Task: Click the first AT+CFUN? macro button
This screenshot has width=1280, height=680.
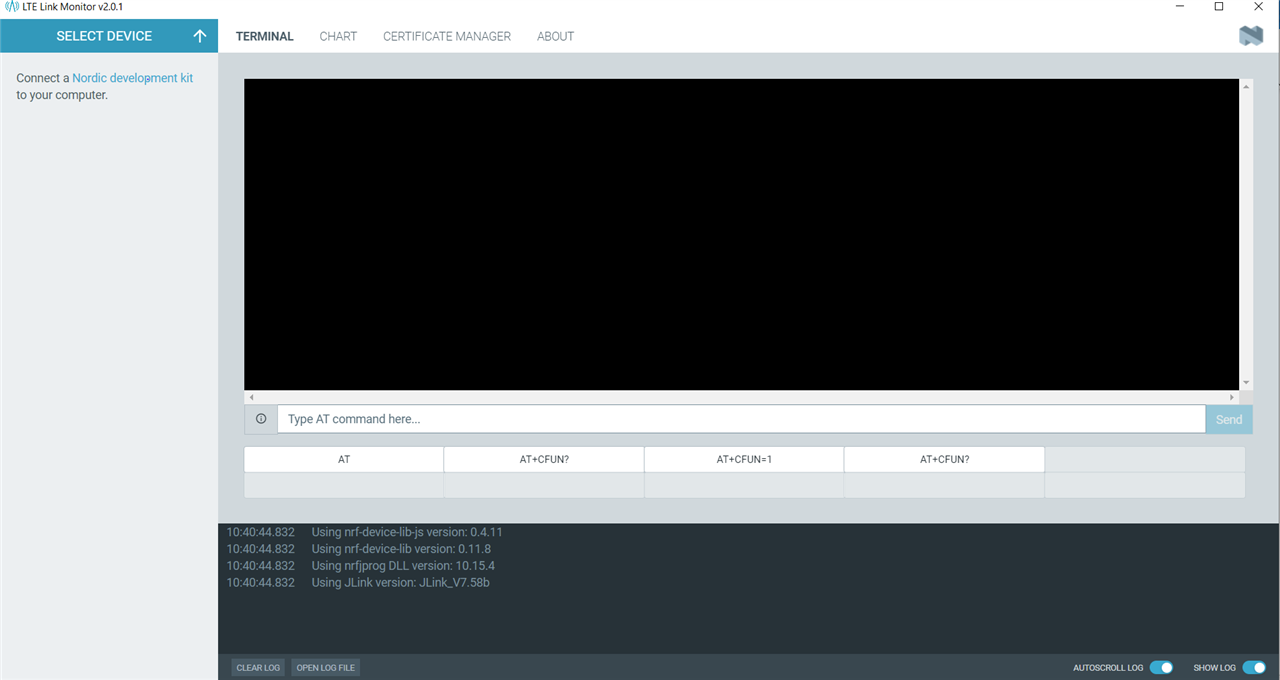Action: (544, 460)
